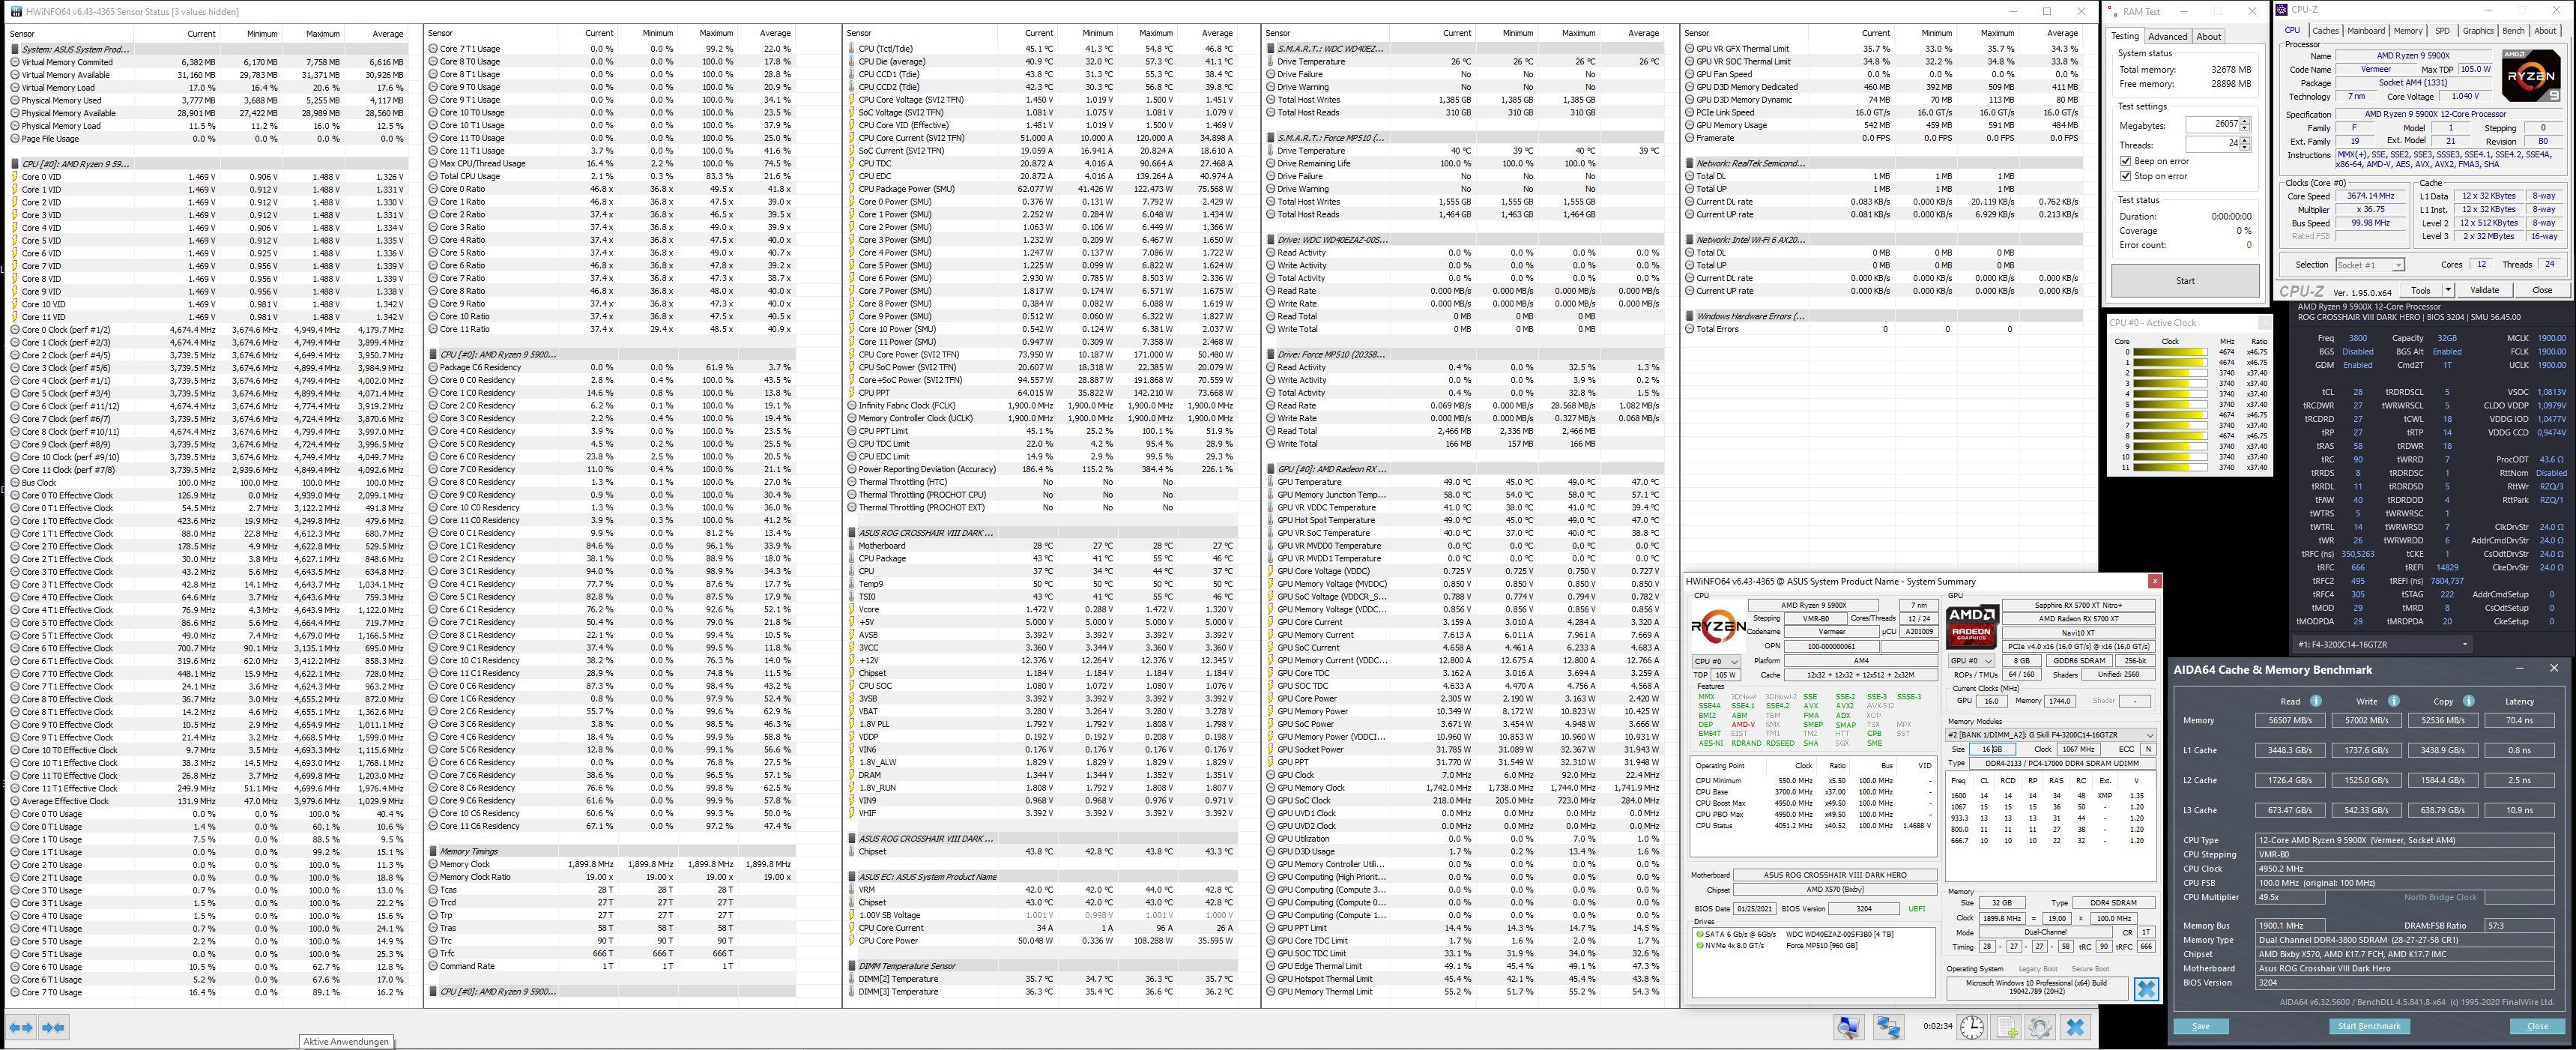The height and width of the screenshot is (1050, 2576).
Task: Click Start Benchmark in AIDA64 window
Action: pyautogui.click(x=2369, y=1026)
